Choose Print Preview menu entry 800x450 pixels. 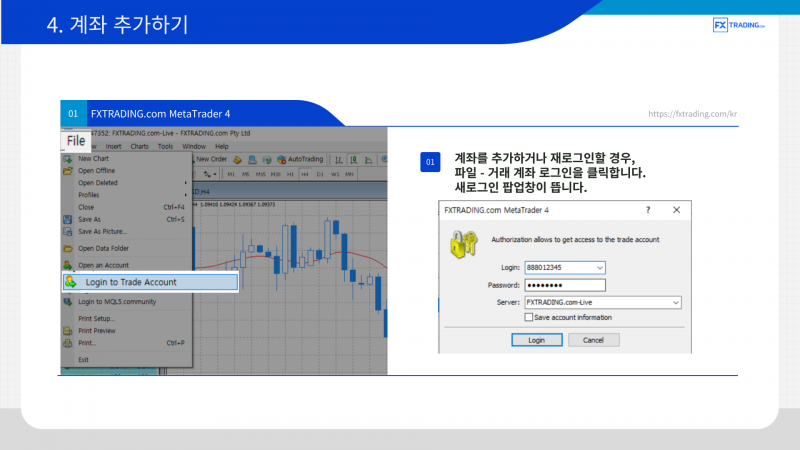click(x=126, y=331)
